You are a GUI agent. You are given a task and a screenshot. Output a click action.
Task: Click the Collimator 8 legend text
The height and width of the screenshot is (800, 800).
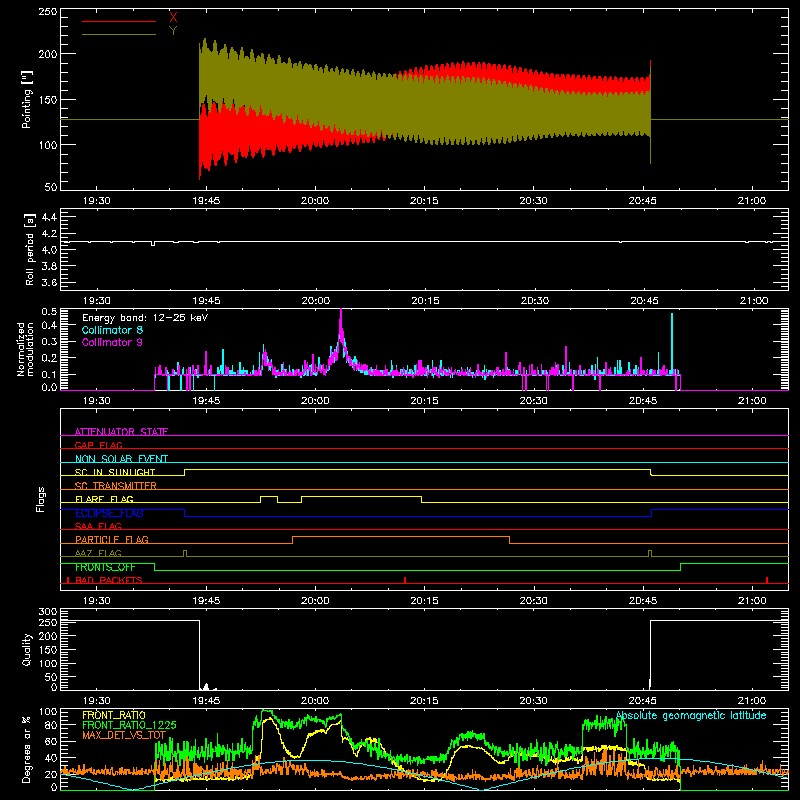click(112, 330)
